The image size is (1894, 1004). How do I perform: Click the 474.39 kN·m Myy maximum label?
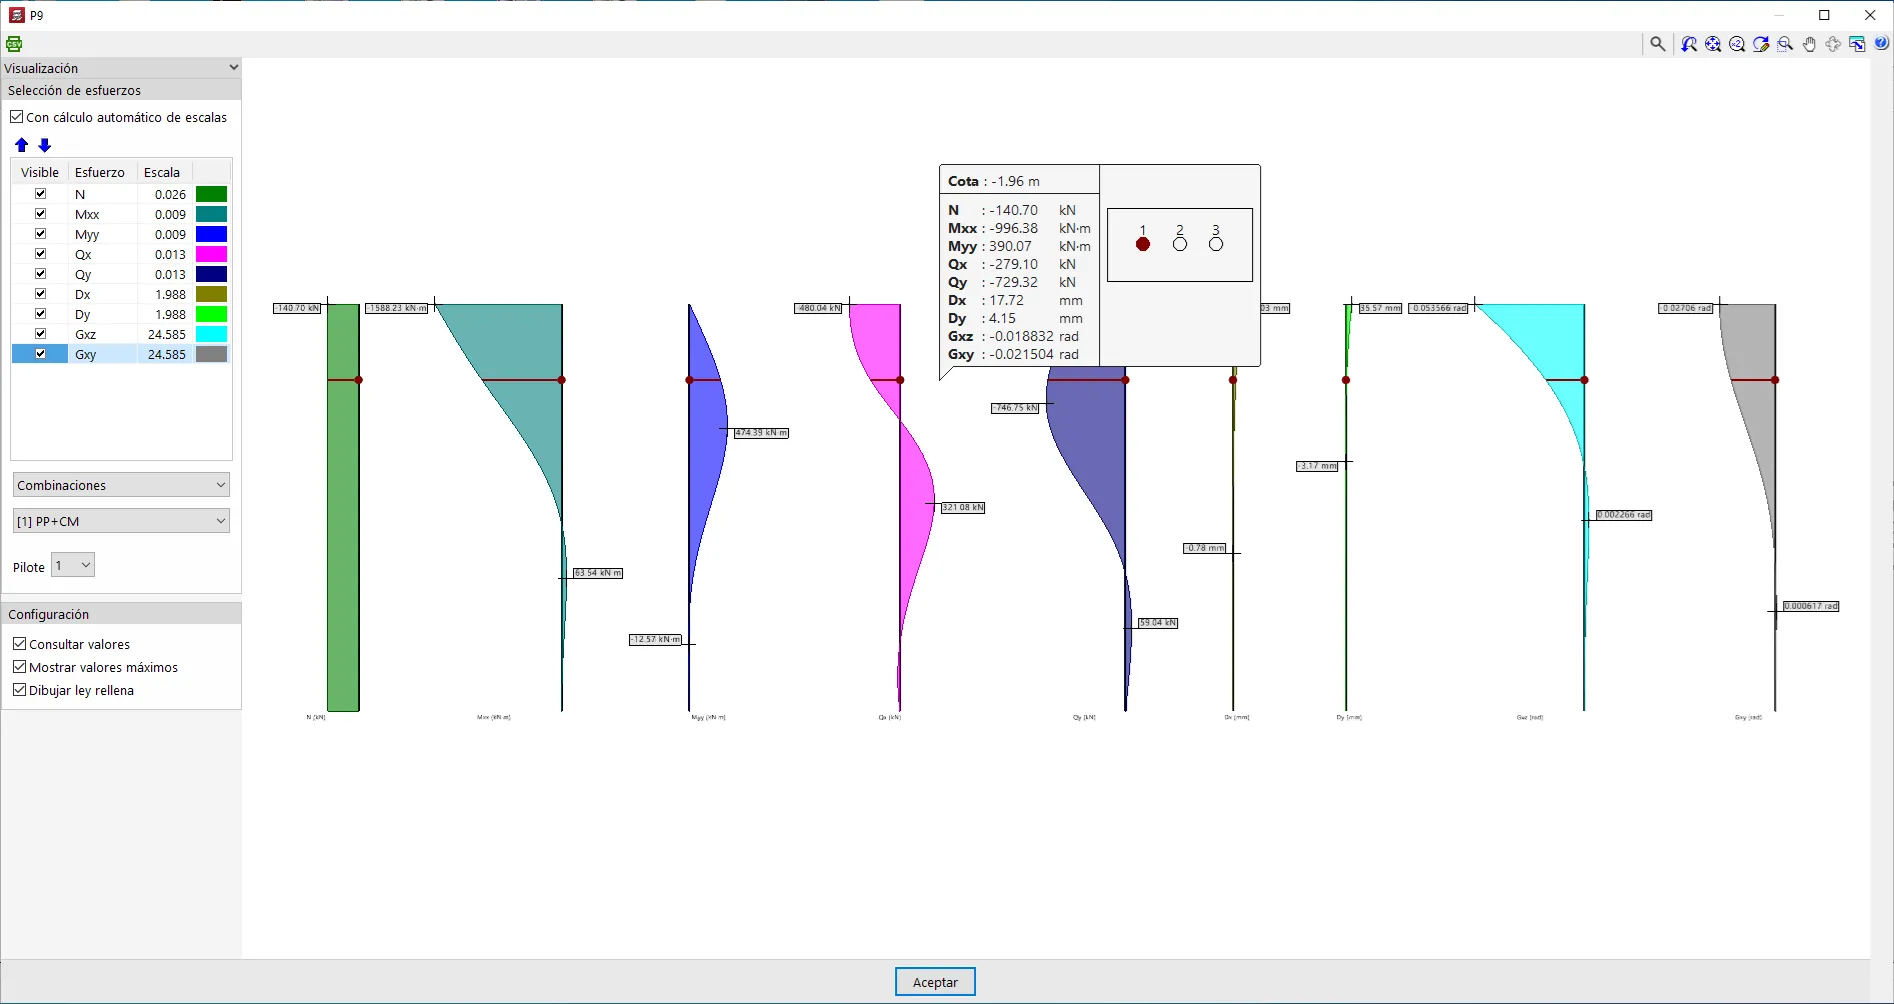coord(761,433)
